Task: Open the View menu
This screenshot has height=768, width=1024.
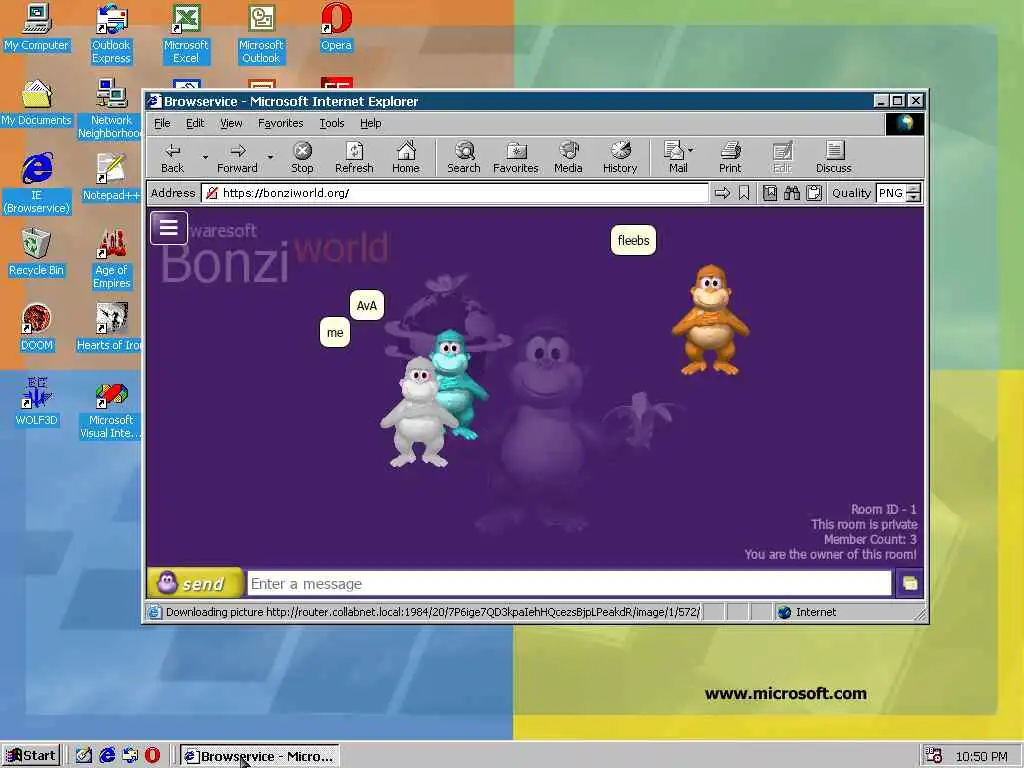Action: 231,123
